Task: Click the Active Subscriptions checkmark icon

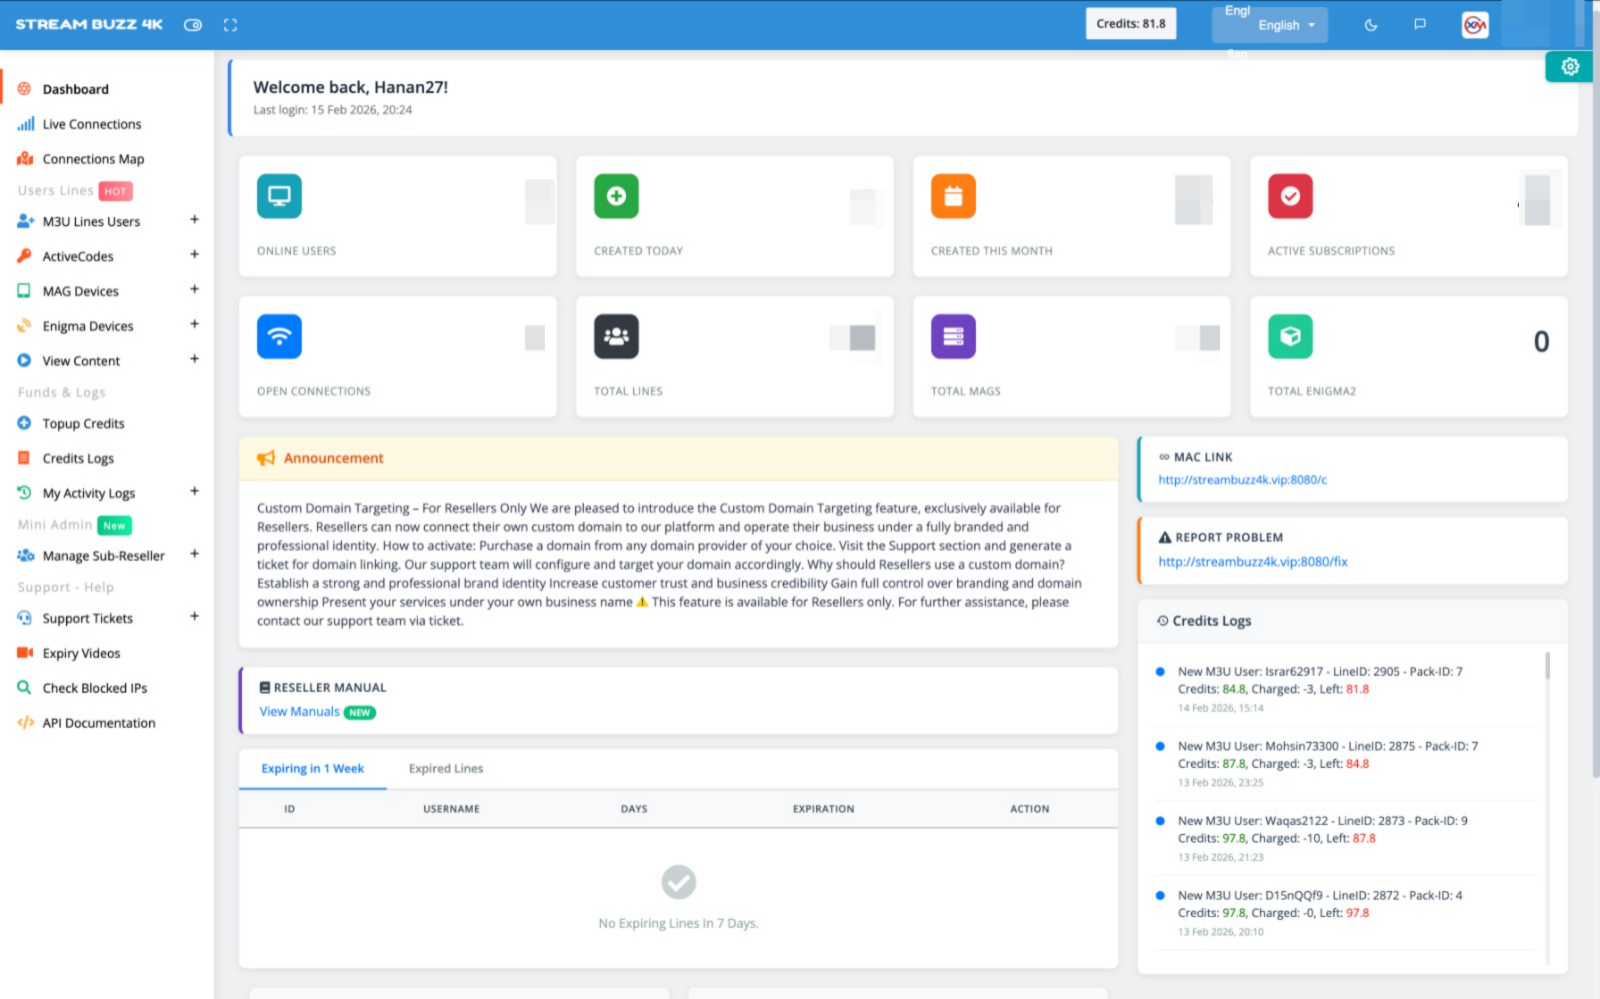Action: pyautogui.click(x=1290, y=196)
